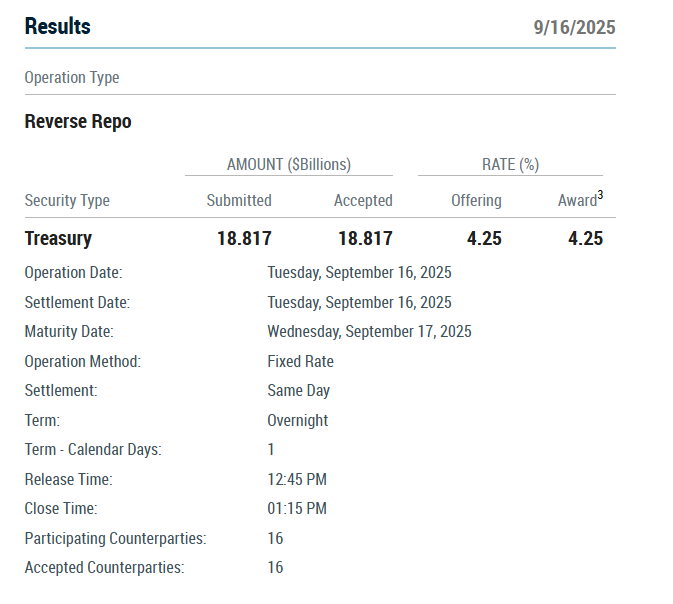Click the Overnight term value
Image resolution: width=673 pixels, height=604 pixels.
click(x=297, y=420)
